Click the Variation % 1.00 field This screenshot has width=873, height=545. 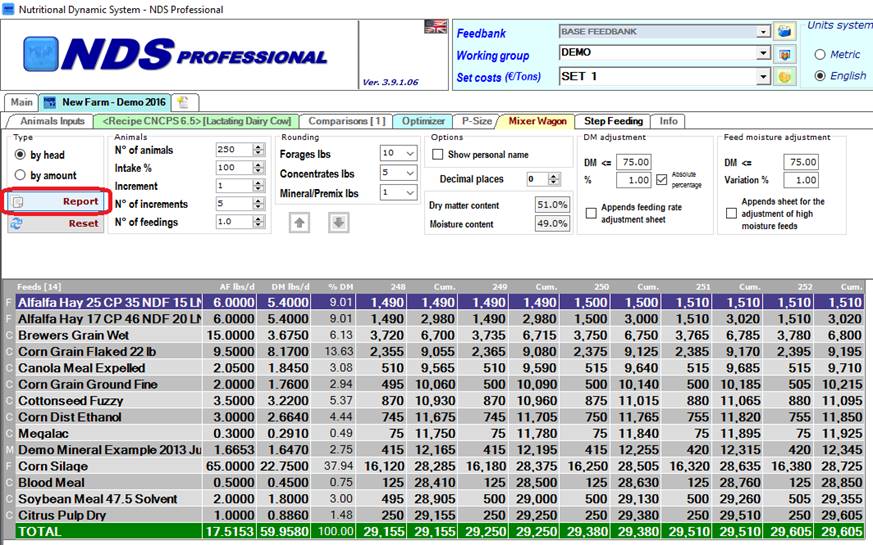801,180
